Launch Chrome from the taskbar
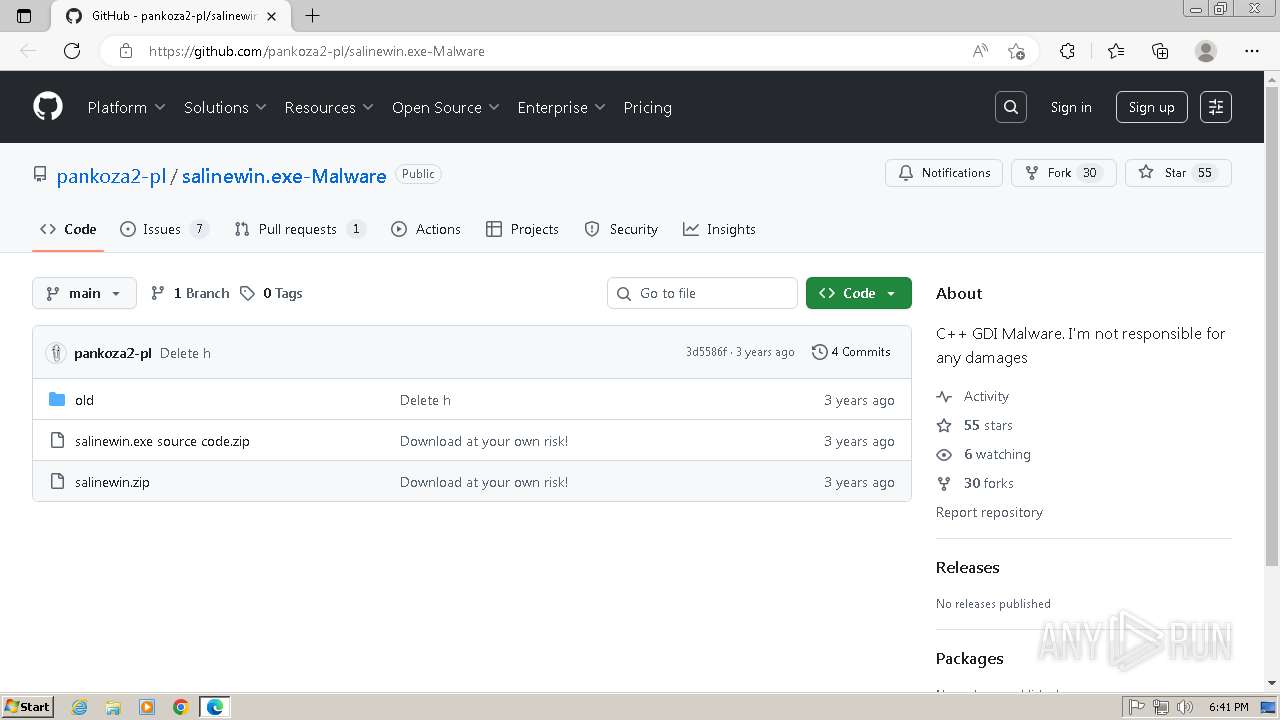The height and width of the screenshot is (720, 1280). pos(181,707)
